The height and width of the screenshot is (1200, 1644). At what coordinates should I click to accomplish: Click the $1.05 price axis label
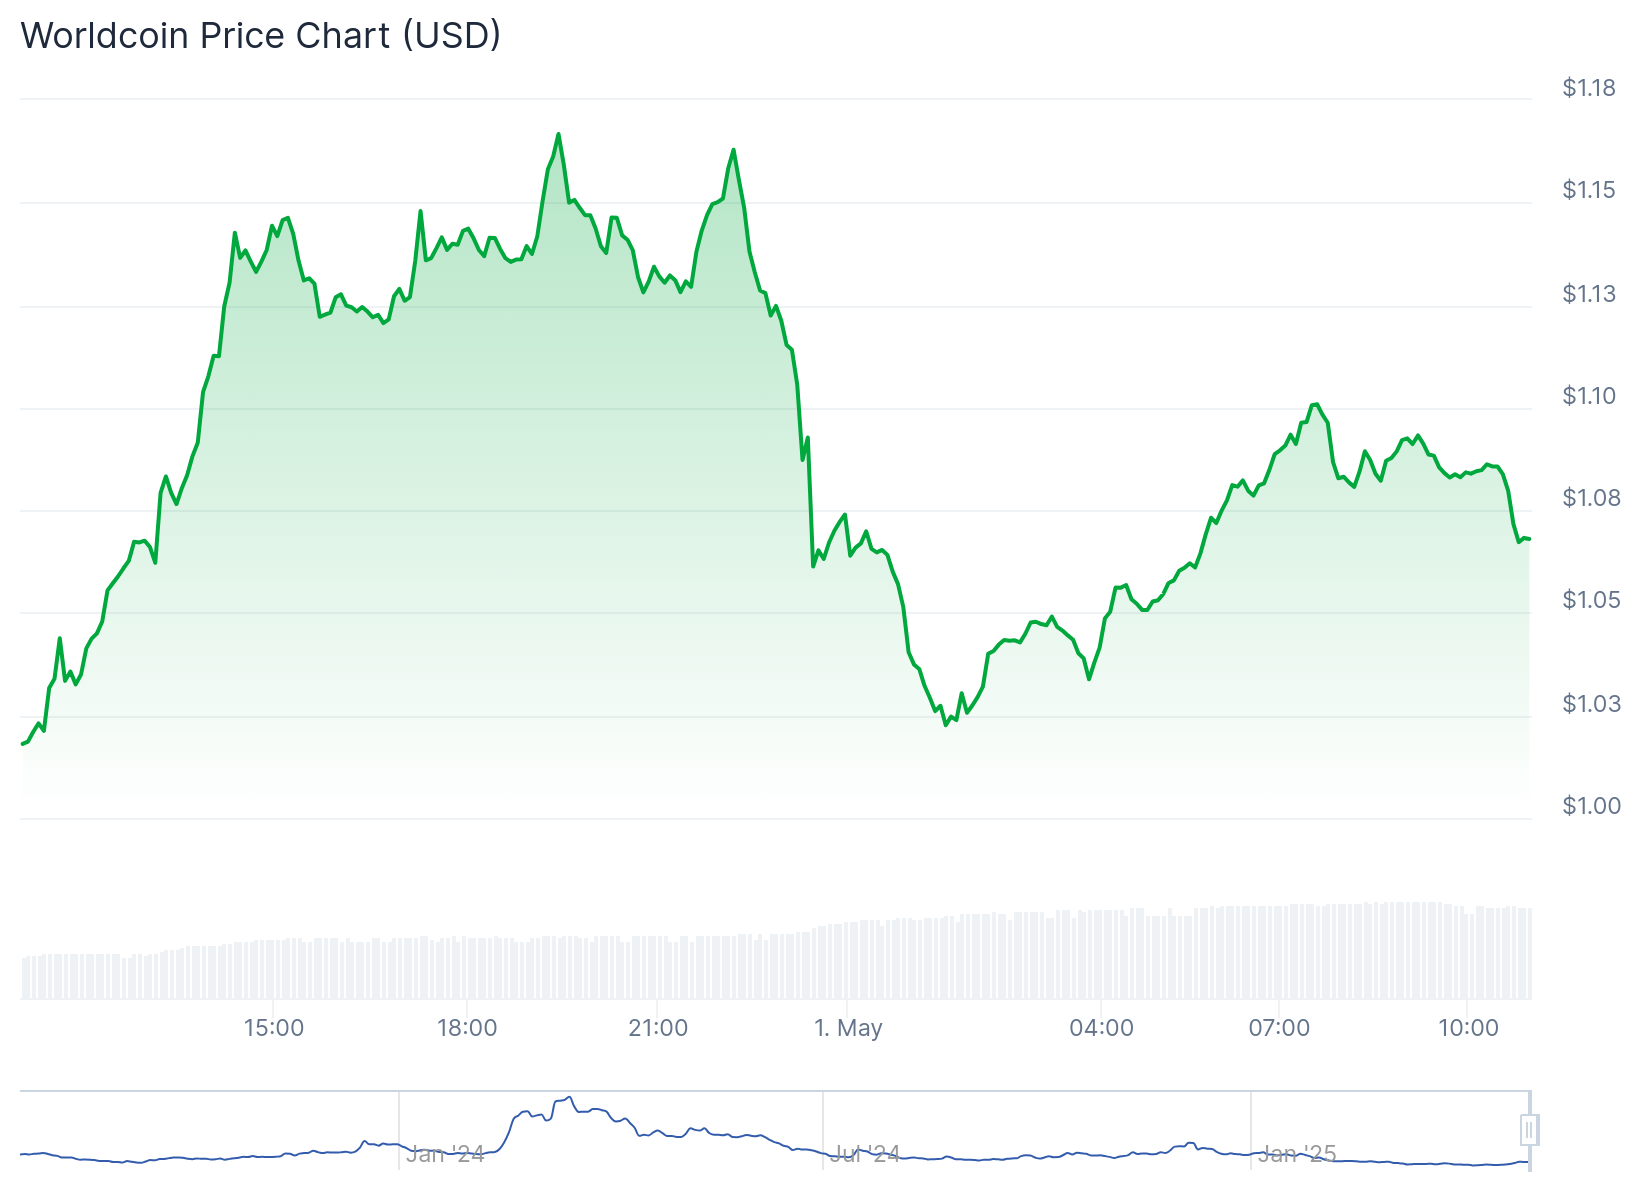[x=1588, y=600]
